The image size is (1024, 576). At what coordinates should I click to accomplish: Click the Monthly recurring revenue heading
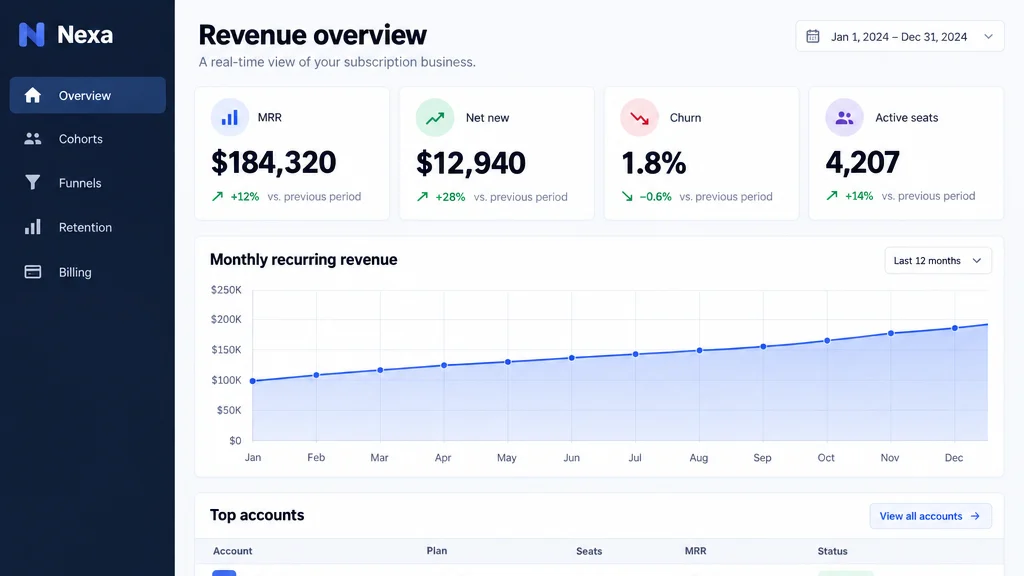[304, 259]
